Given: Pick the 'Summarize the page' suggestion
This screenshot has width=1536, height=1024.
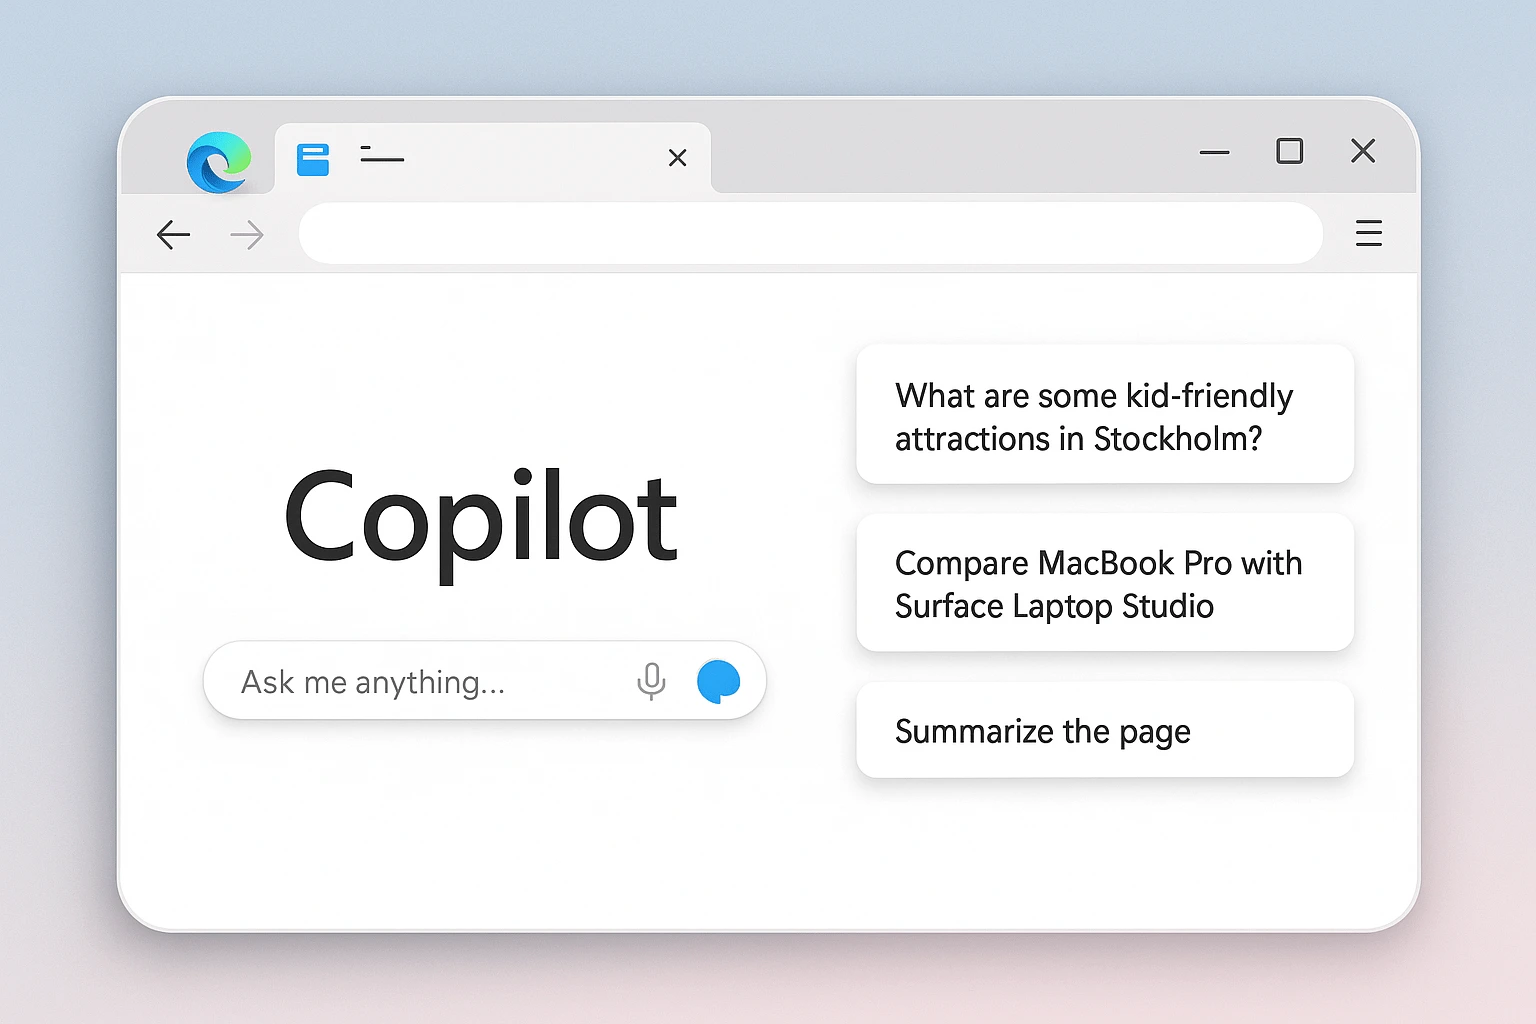Looking at the screenshot, I should [1104, 730].
